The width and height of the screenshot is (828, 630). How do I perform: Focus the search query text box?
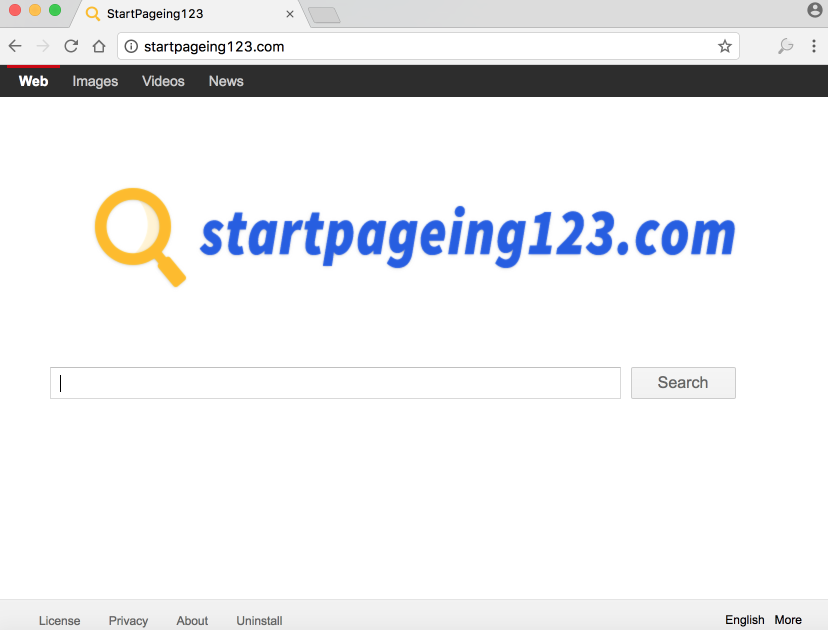(335, 383)
